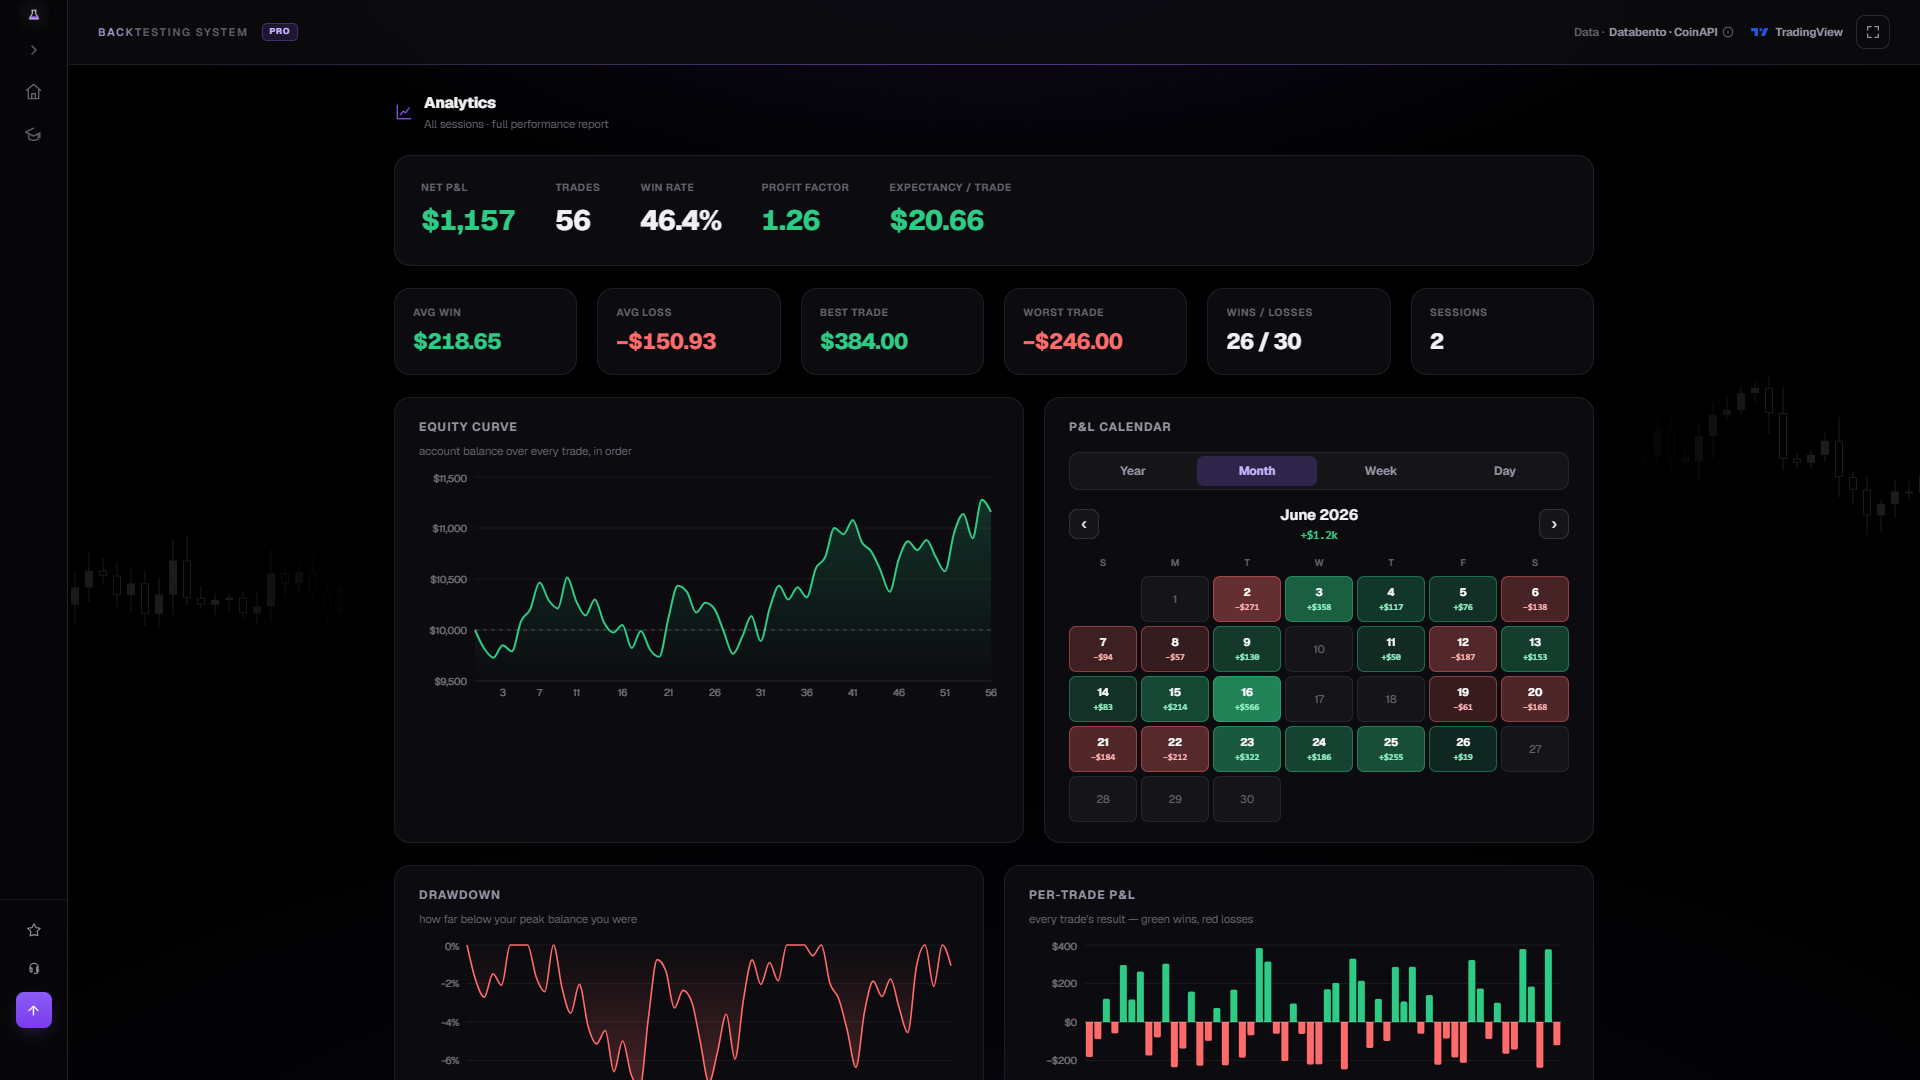Open the flask logo icon in sidebar
This screenshot has height=1080, width=1920.
[x=34, y=15]
